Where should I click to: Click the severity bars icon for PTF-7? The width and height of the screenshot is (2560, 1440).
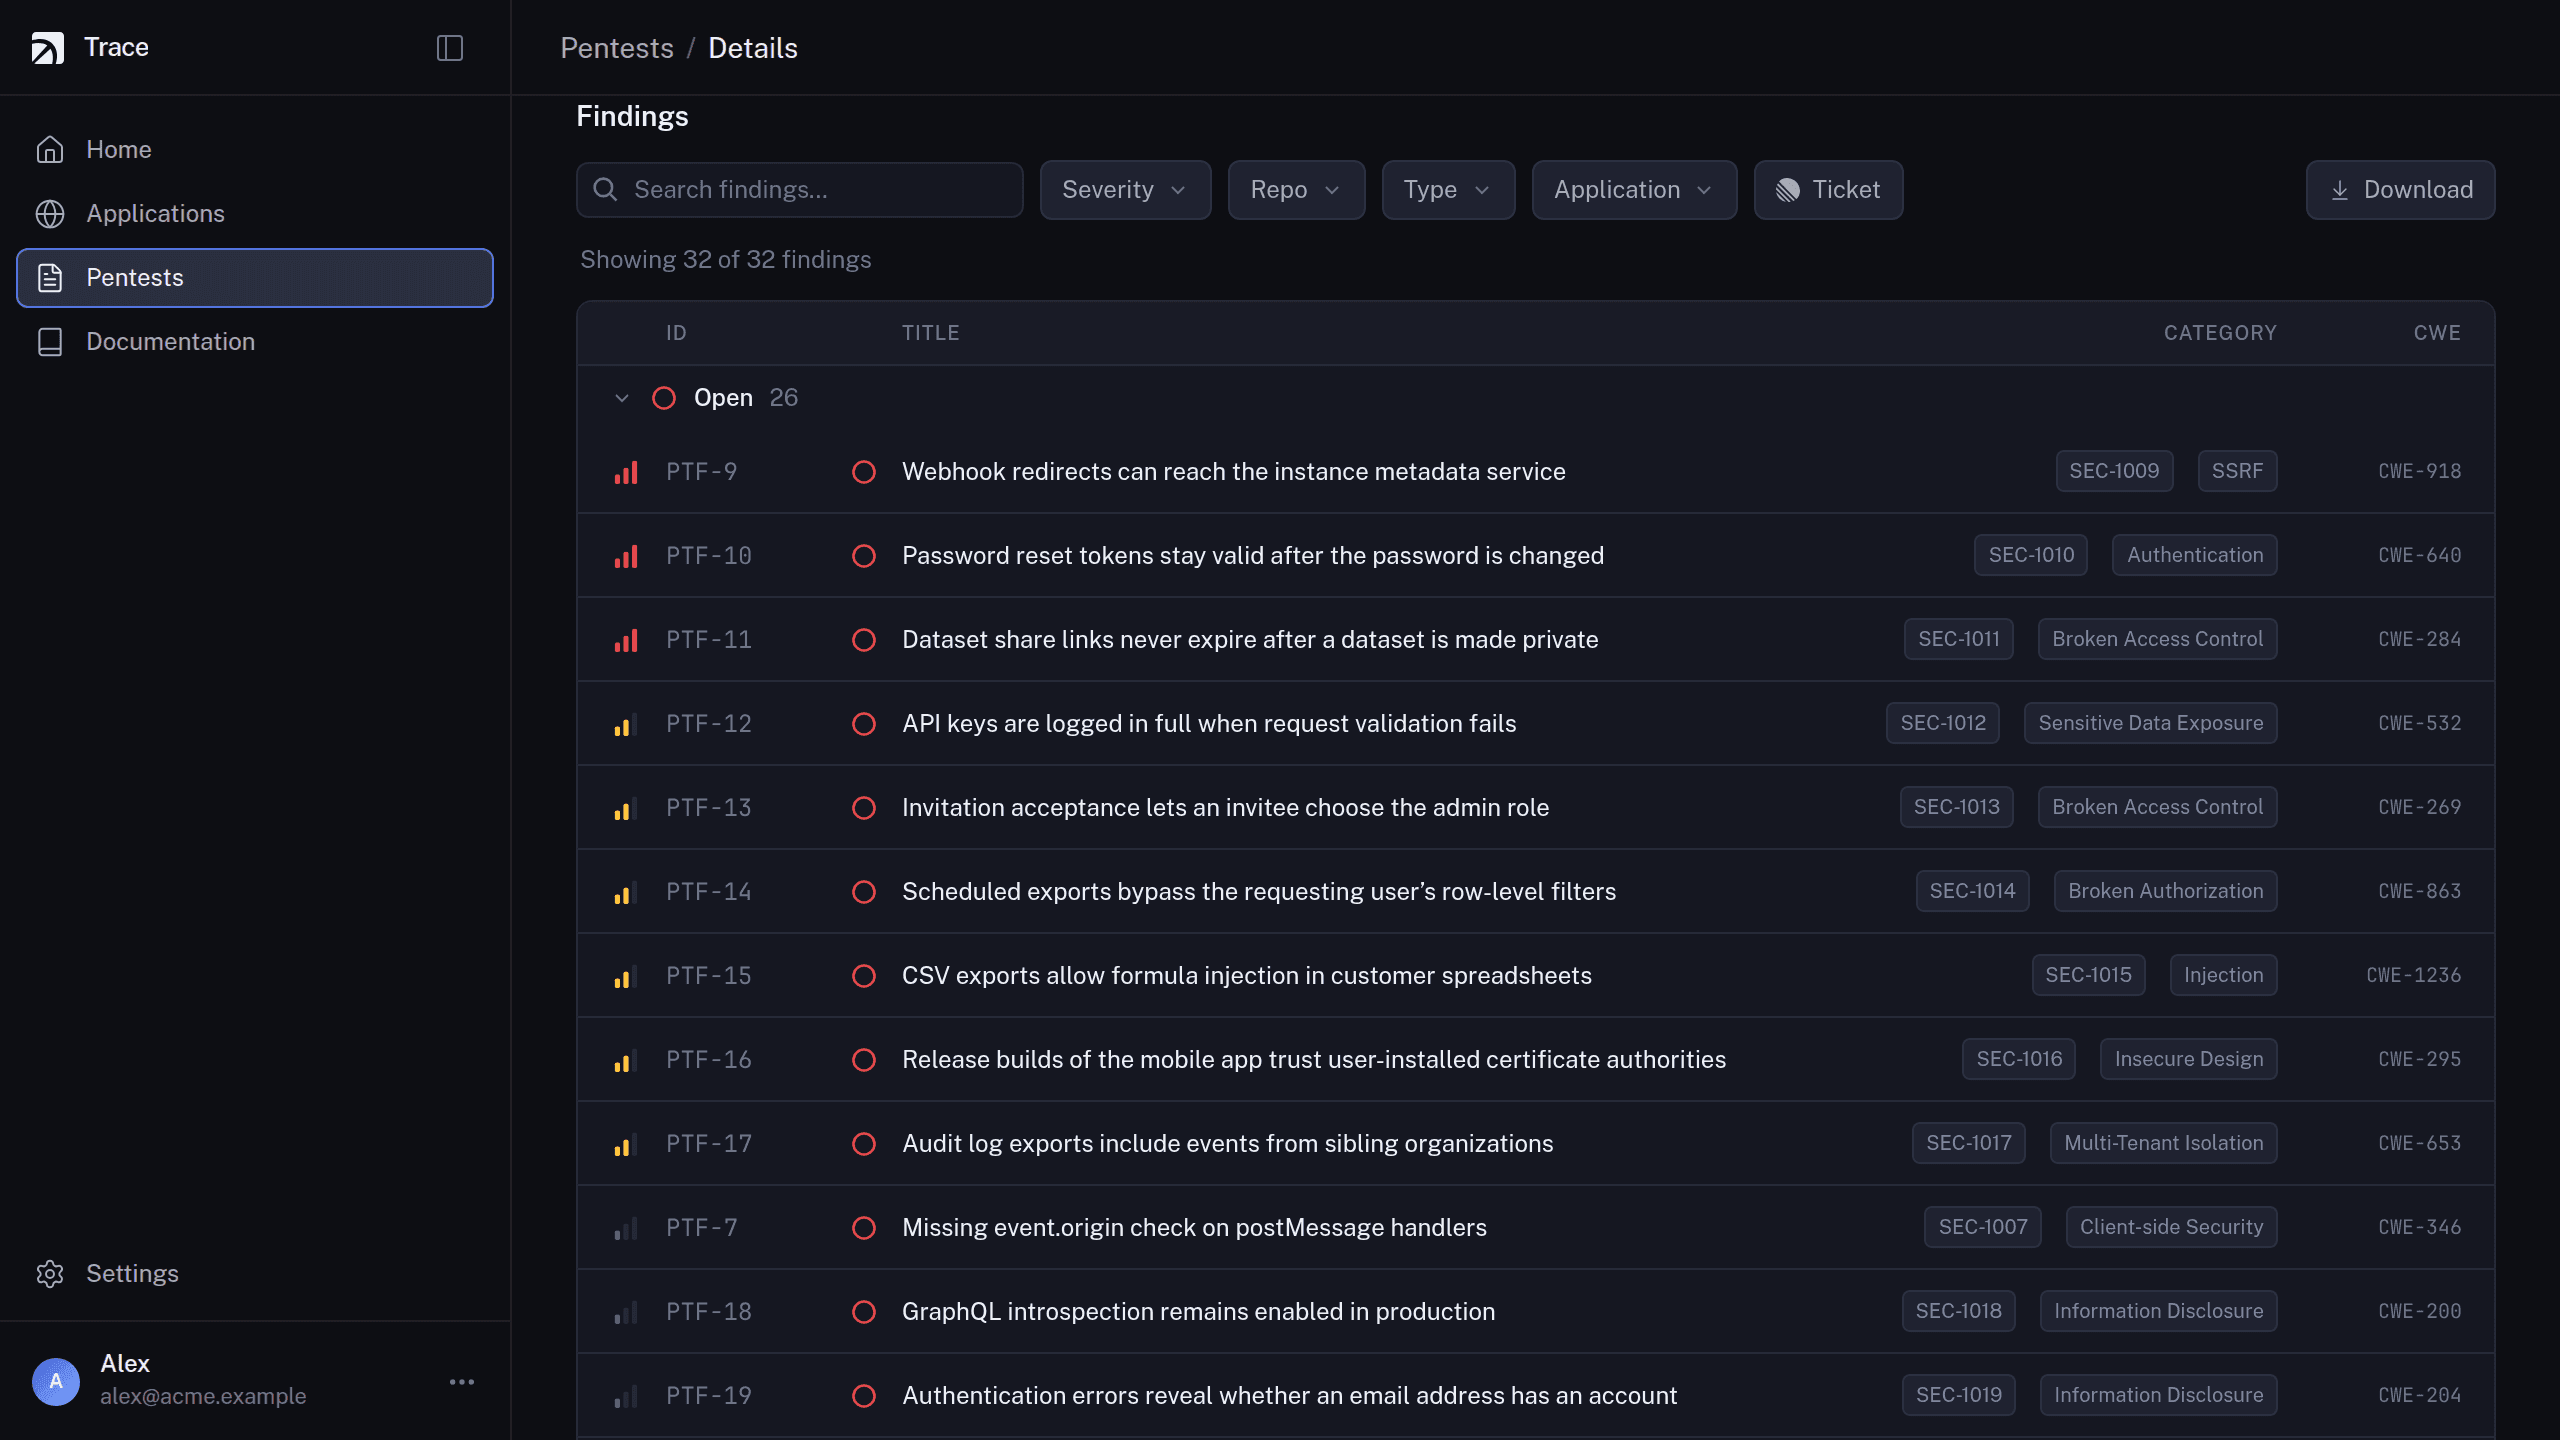pyautogui.click(x=626, y=1228)
